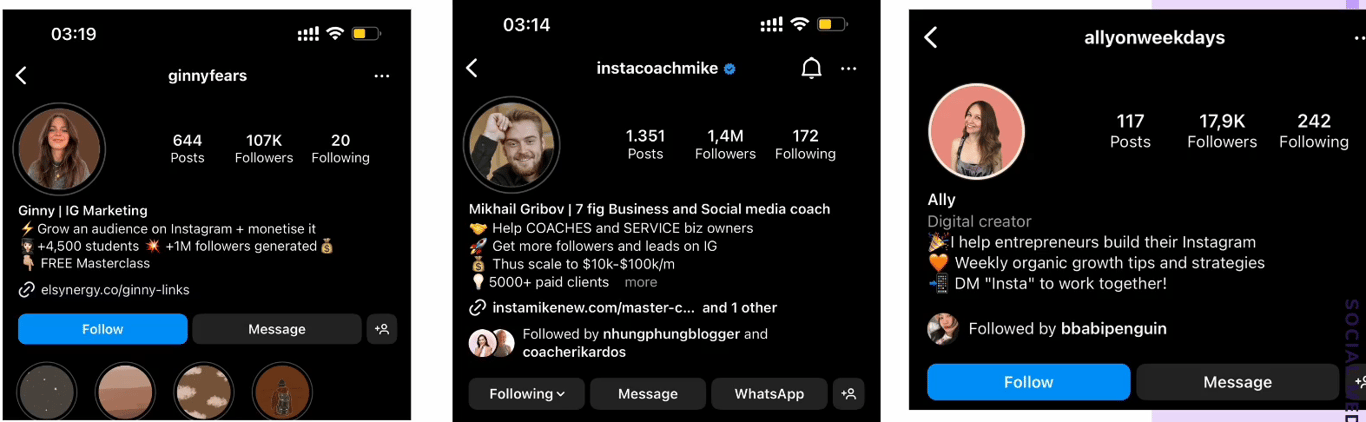
Task: Tap the add-person icon beside ginnyfears Message
Action: (x=382, y=329)
